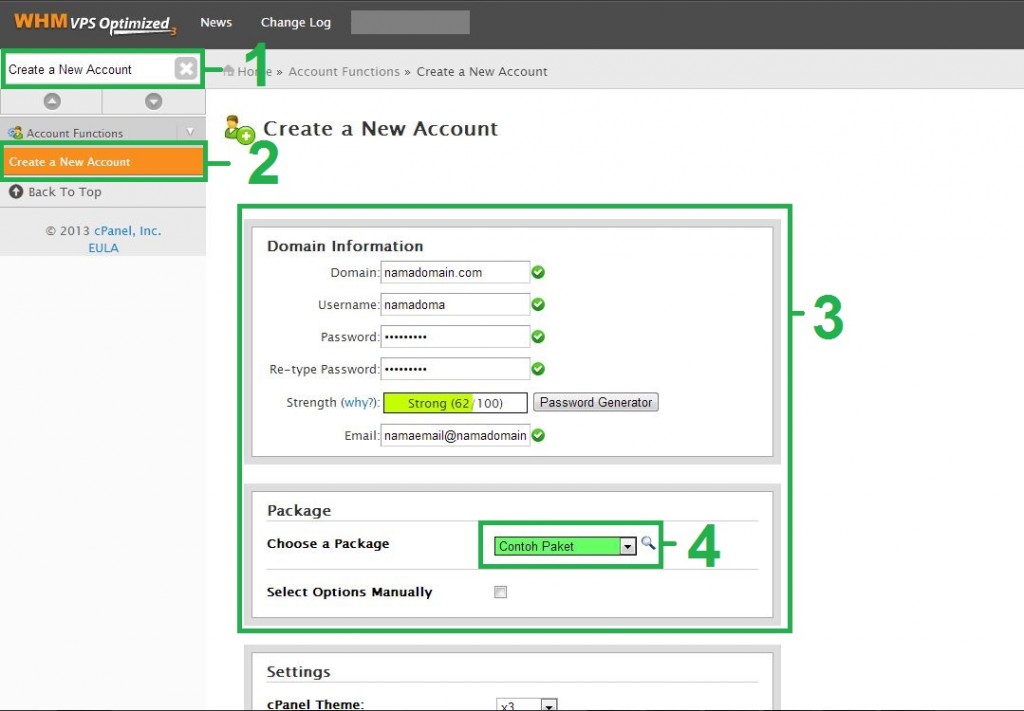
Task: Clear the sidebar search with the X icon
Action: tap(186, 68)
